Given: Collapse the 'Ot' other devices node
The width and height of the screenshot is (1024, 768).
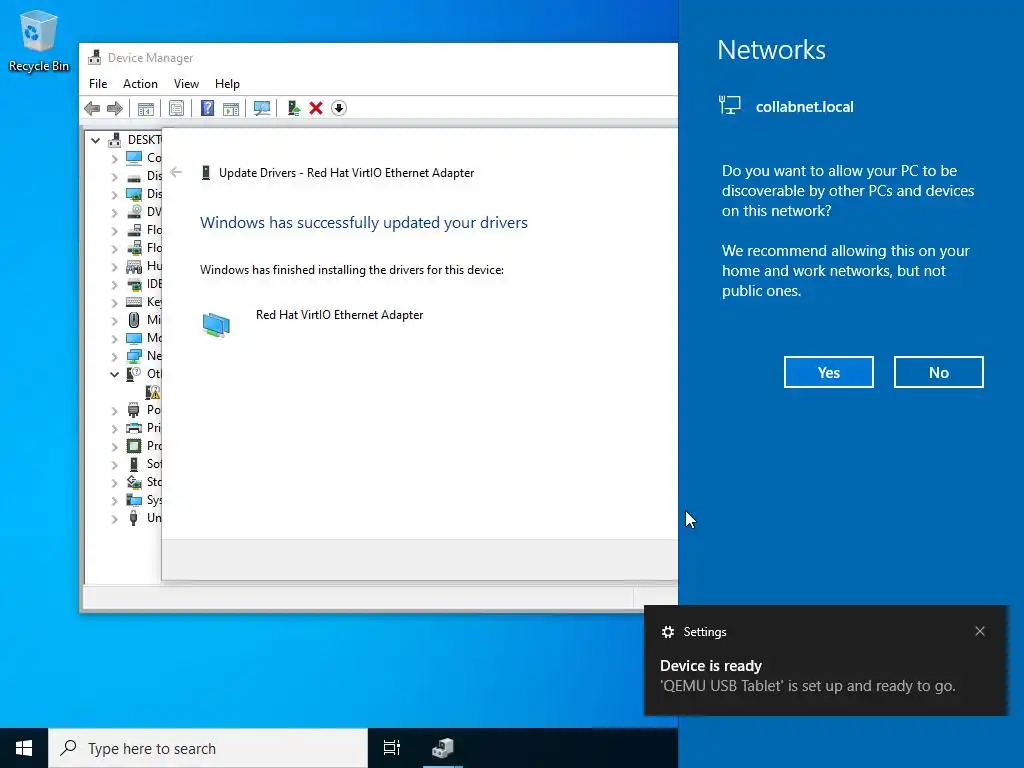Looking at the screenshot, I should click(114, 374).
